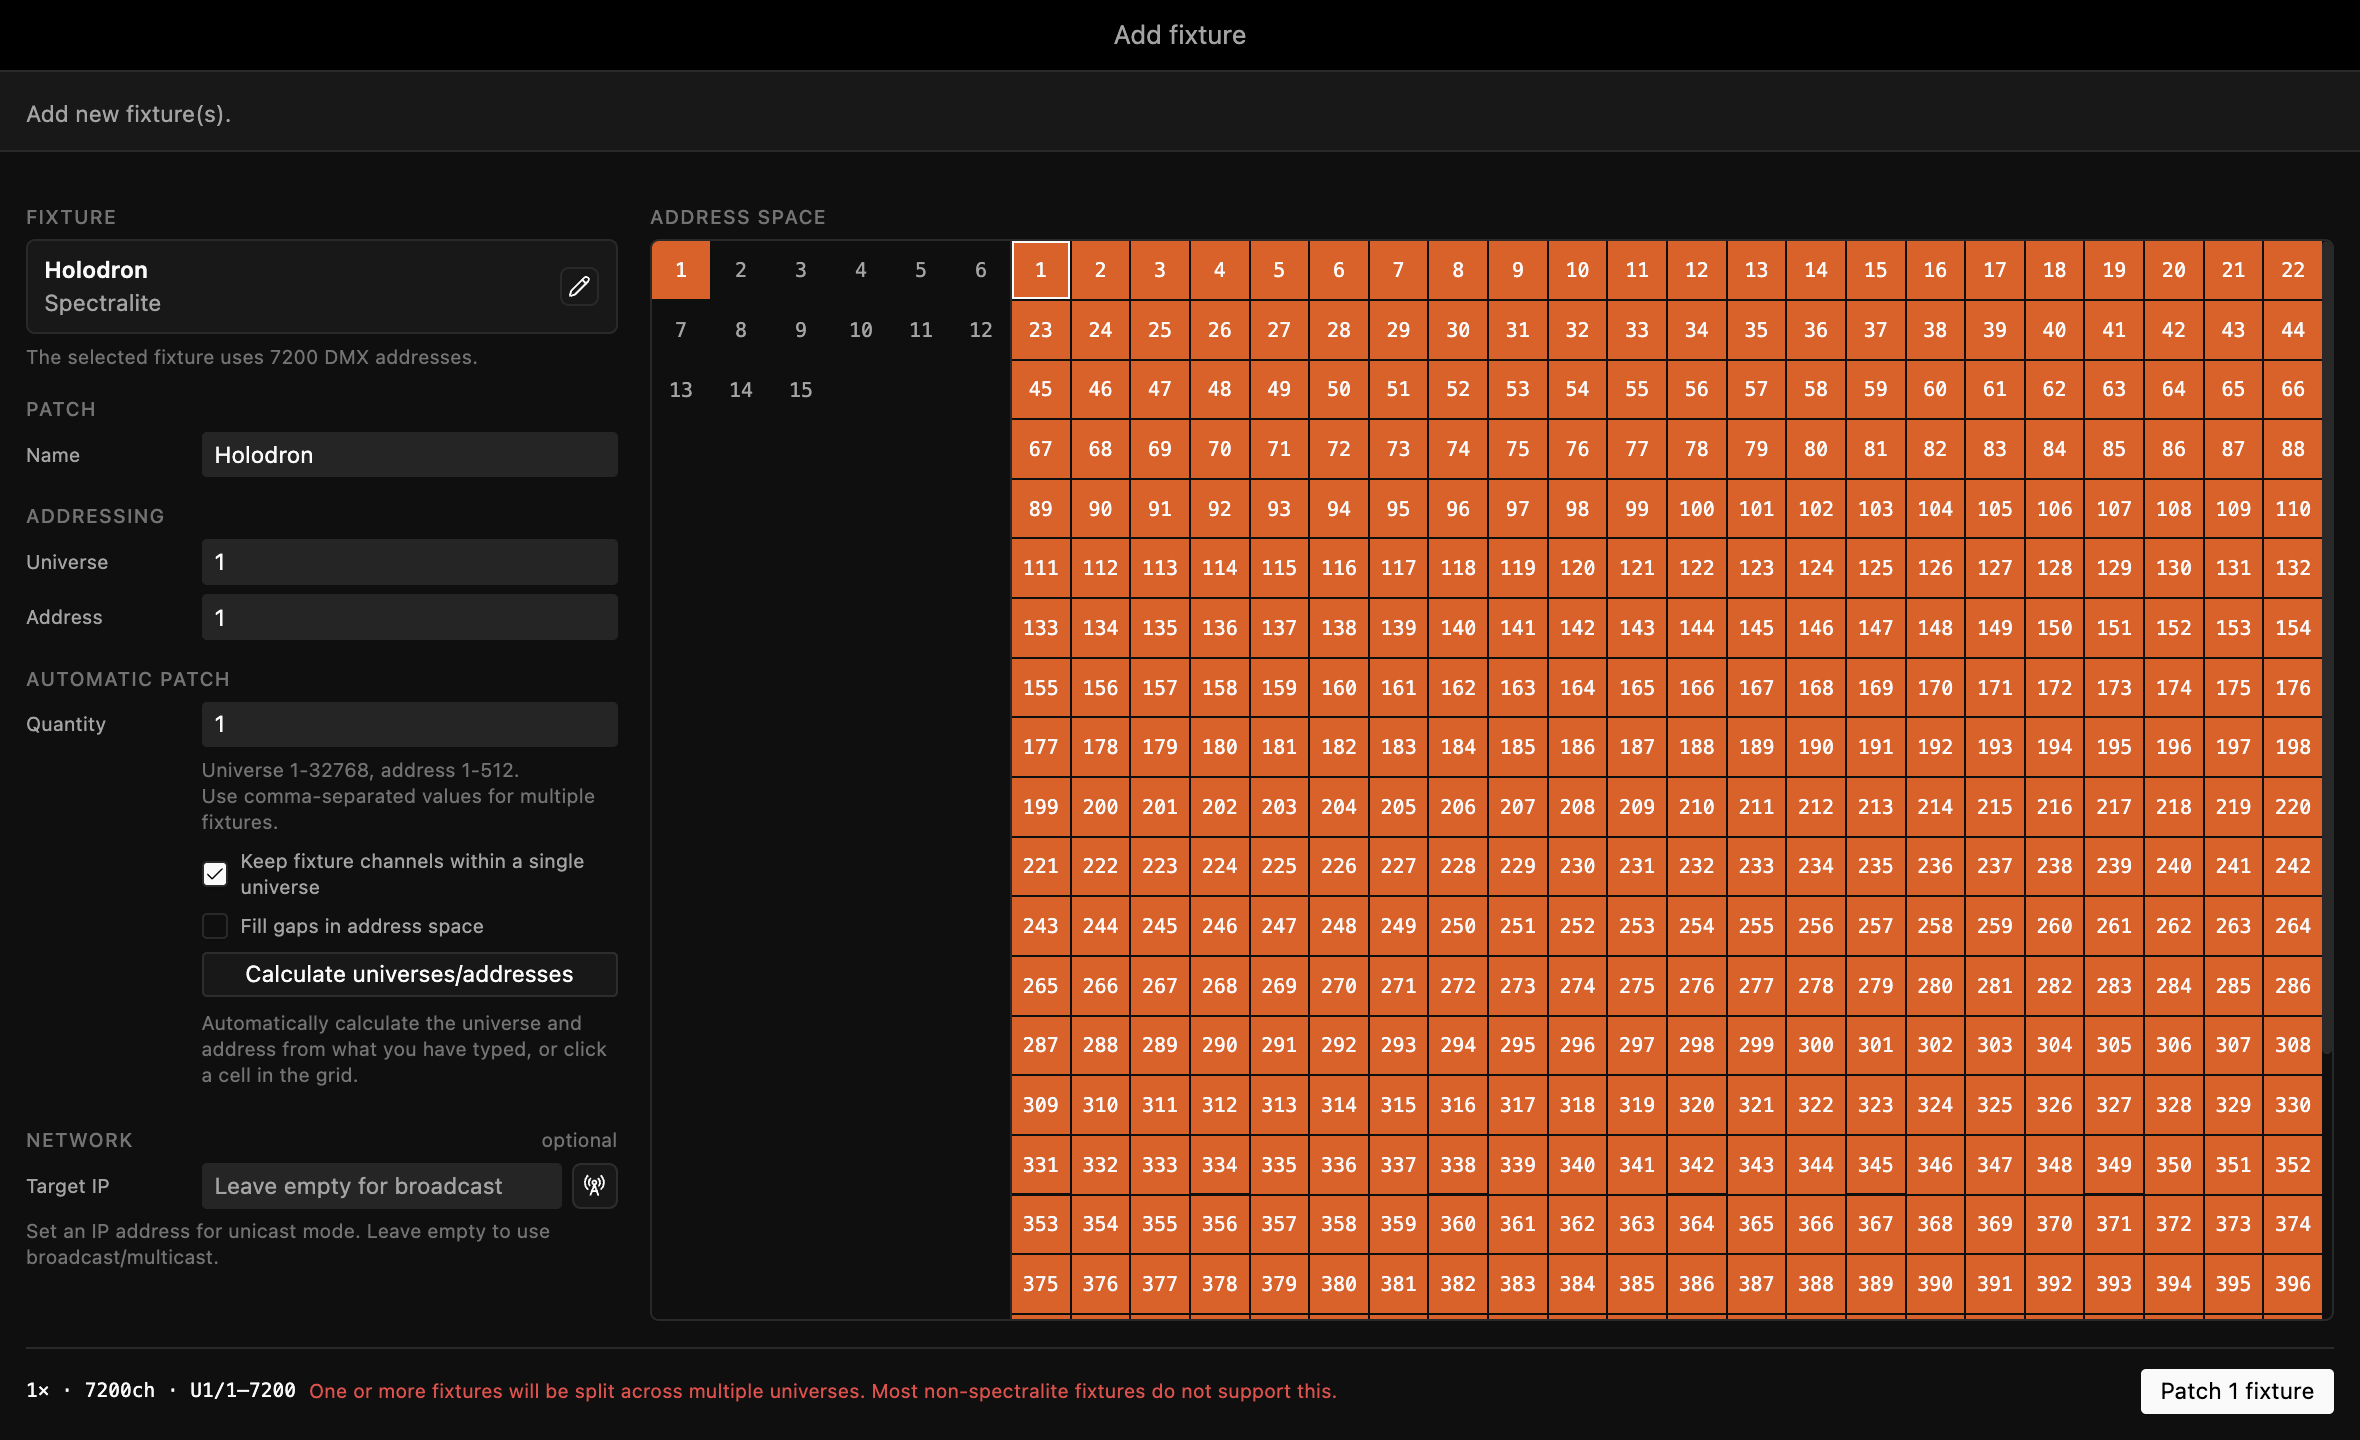The width and height of the screenshot is (2360, 1440).
Task: Select universe 11 in universe list
Action: (921, 330)
